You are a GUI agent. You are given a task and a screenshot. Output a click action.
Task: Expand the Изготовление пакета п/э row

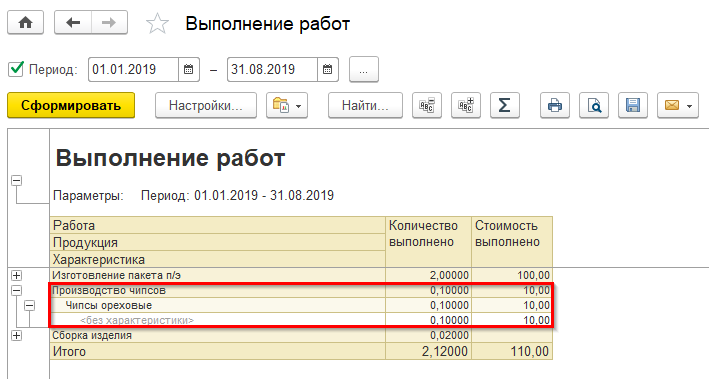click(17, 275)
